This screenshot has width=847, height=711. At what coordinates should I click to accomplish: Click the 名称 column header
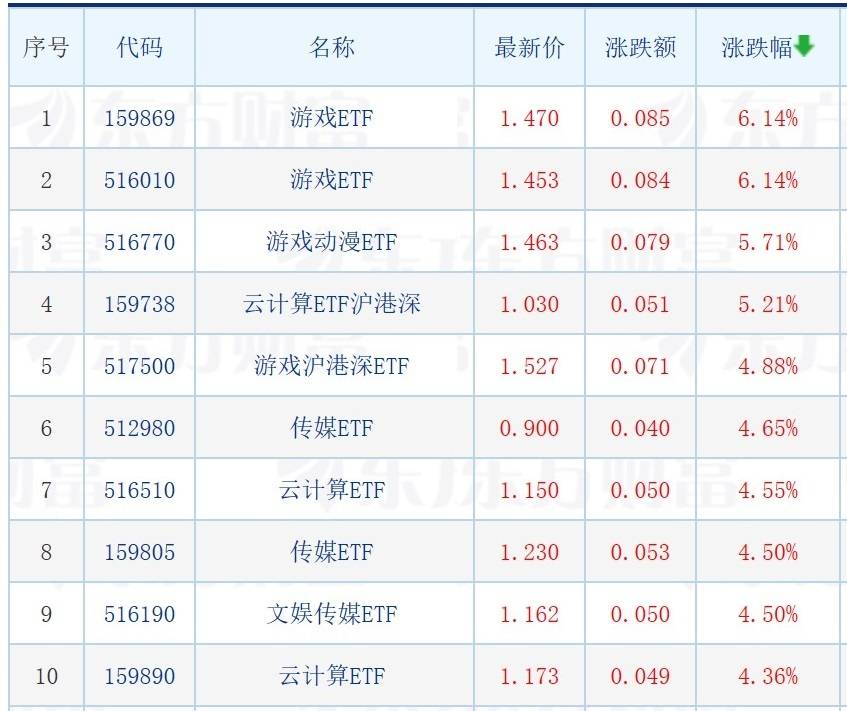332,48
